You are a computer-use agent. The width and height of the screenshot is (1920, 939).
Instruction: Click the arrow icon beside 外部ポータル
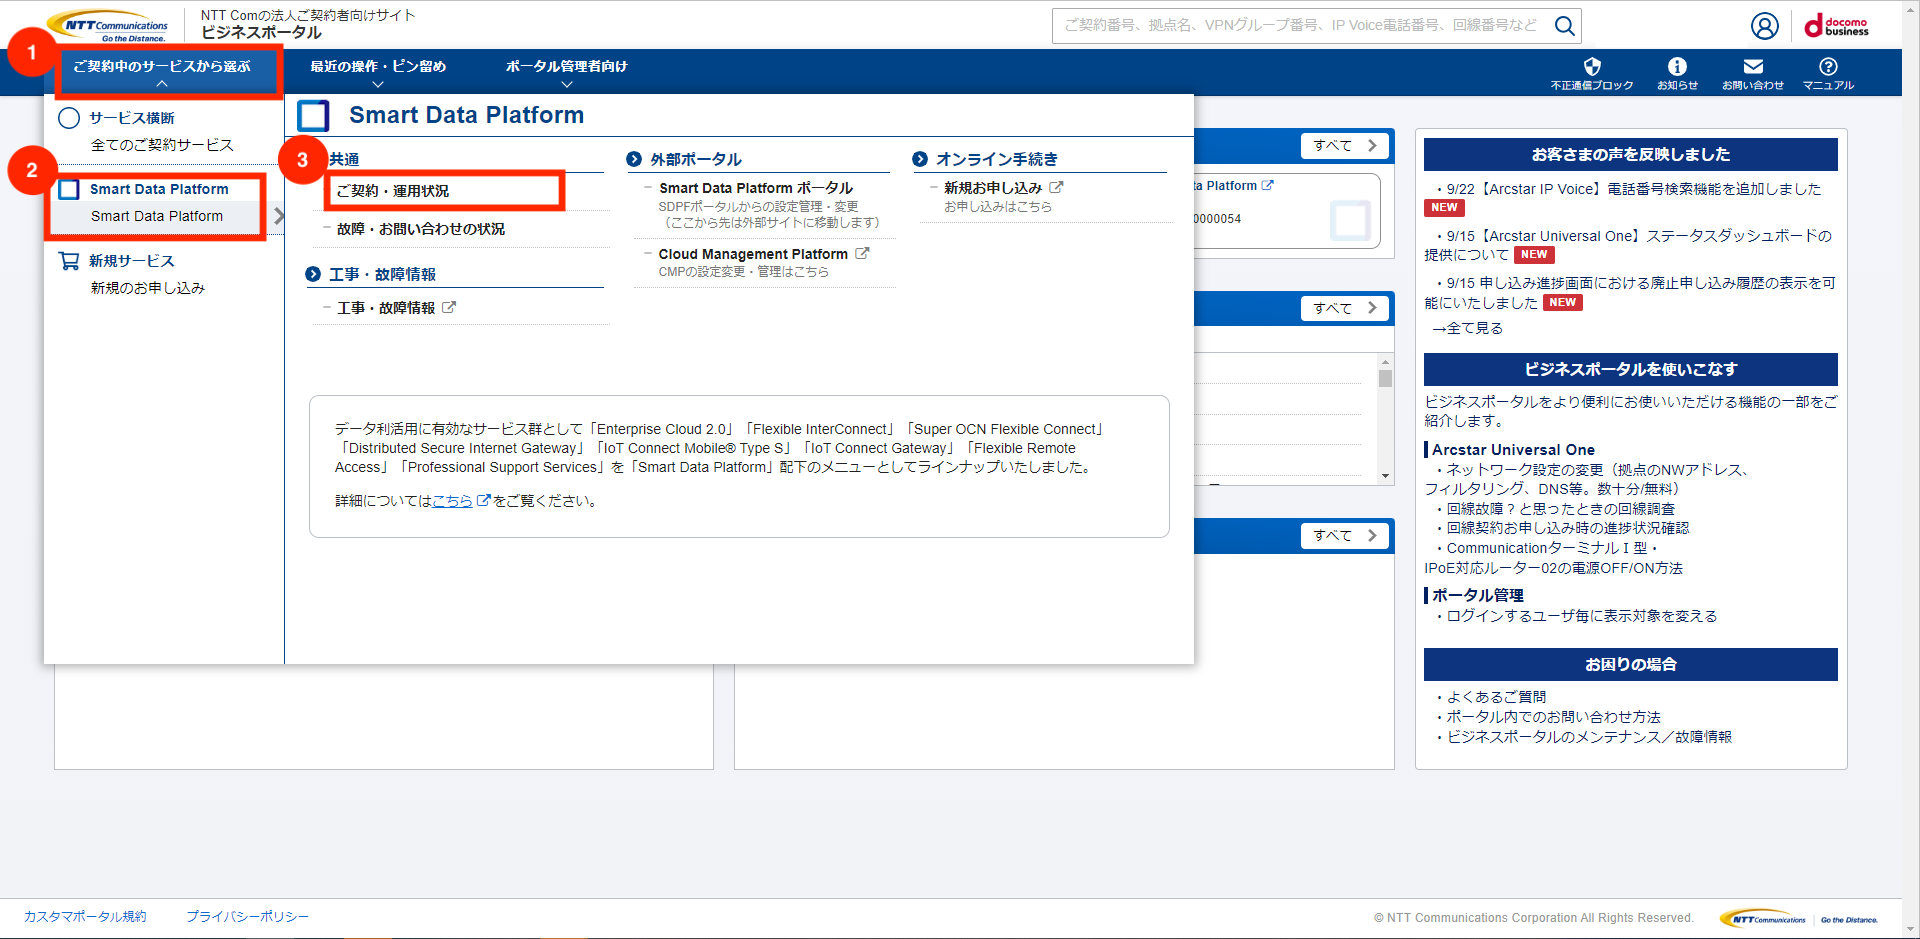pyautogui.click(x=634, y=159)
